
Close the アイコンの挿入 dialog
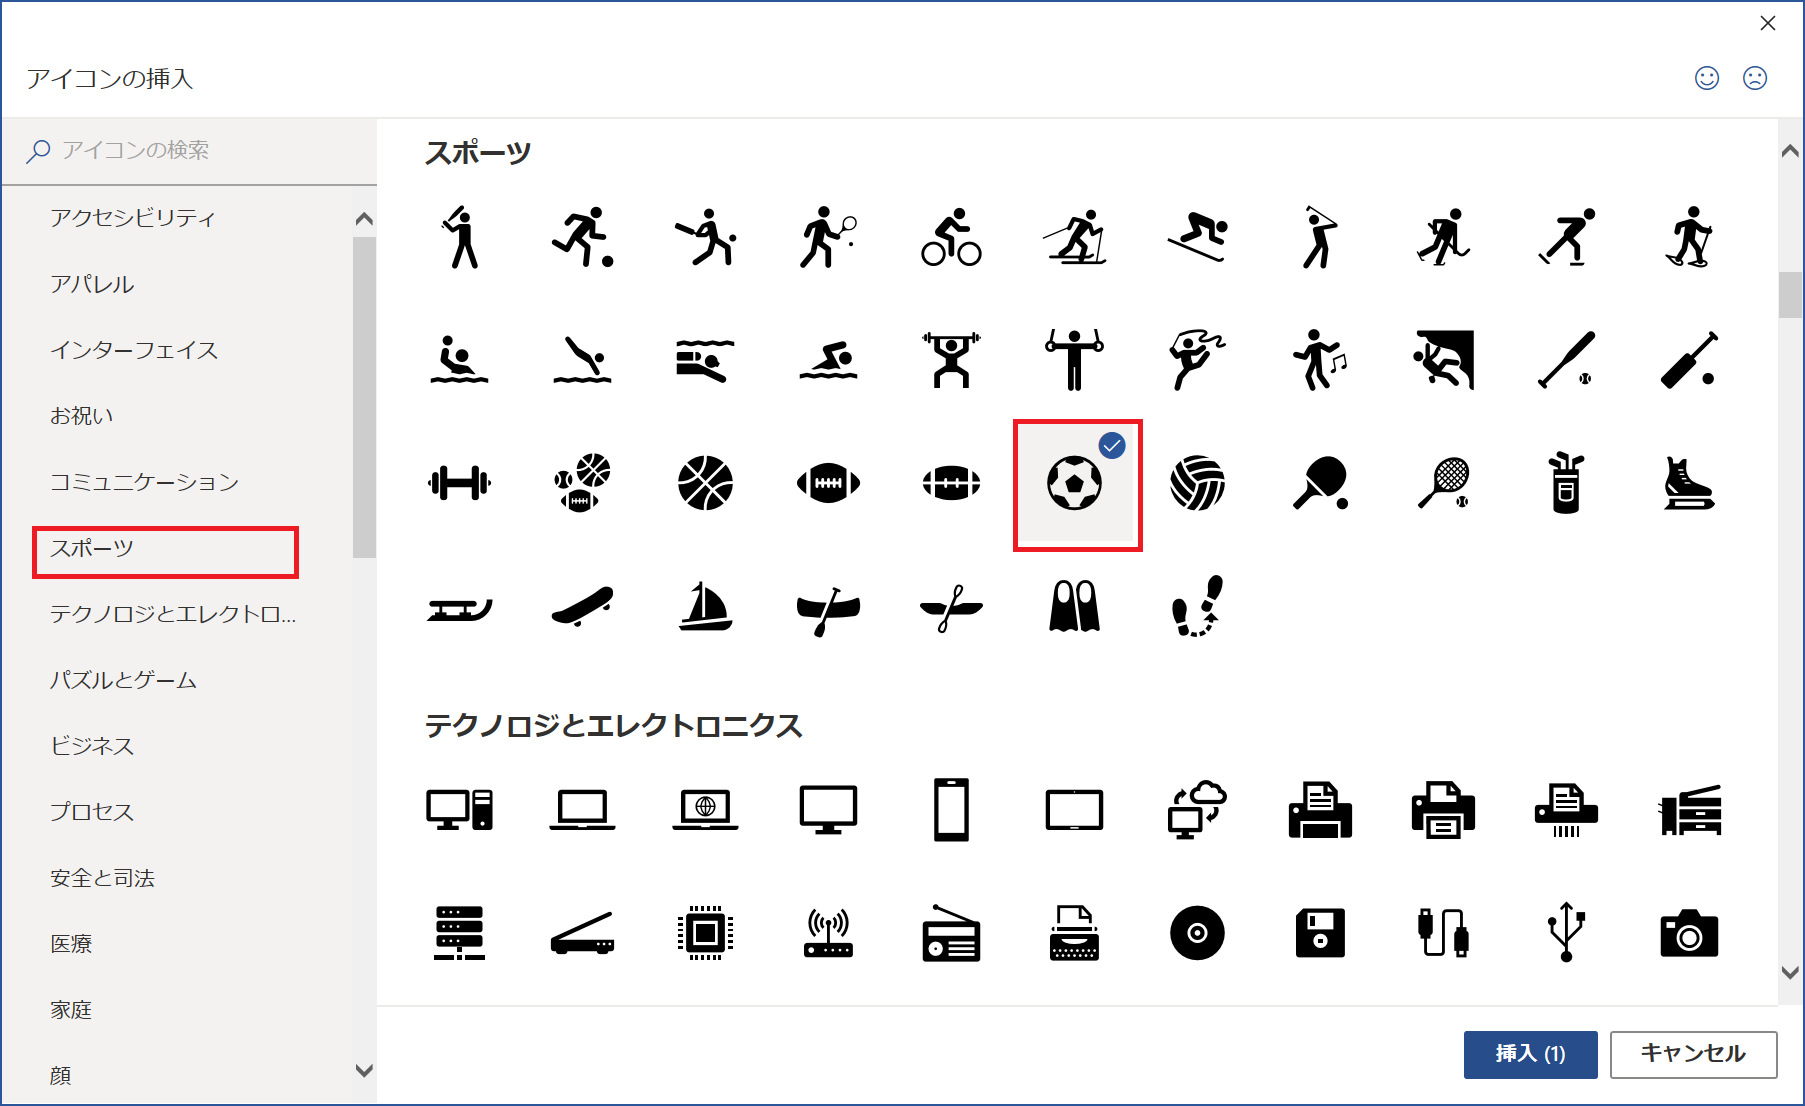click(x=1768, y=23)
